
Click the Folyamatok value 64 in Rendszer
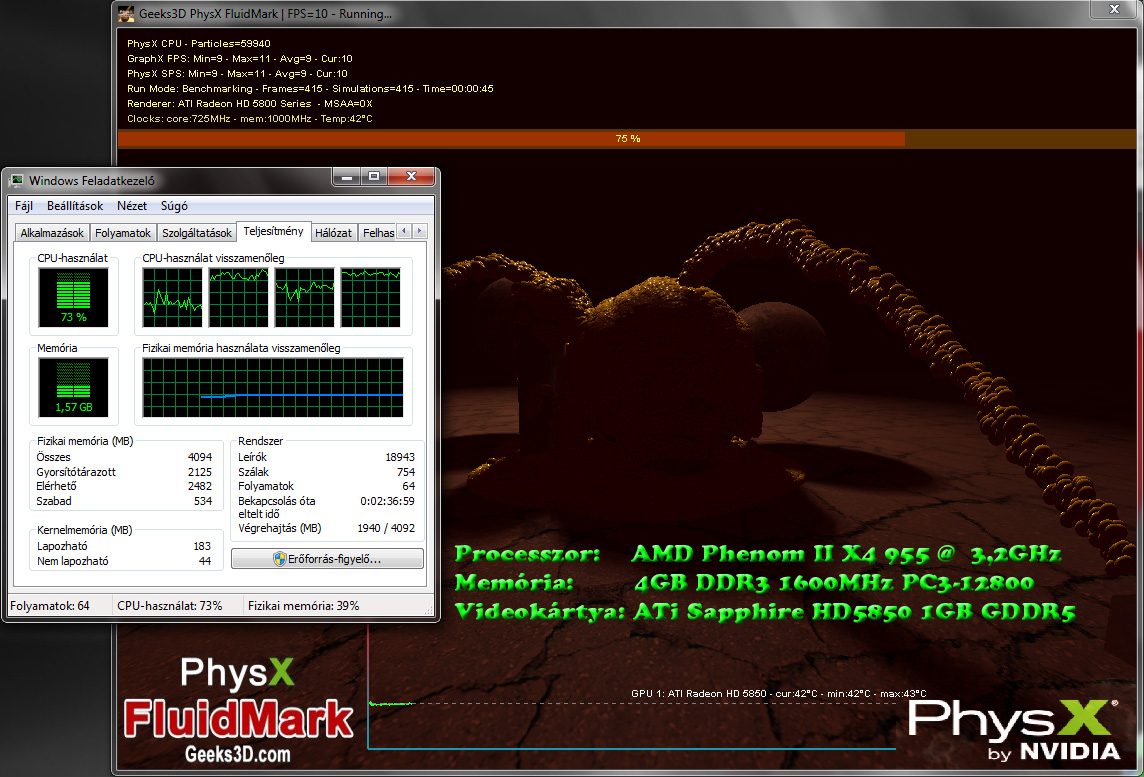pos(409,486)
